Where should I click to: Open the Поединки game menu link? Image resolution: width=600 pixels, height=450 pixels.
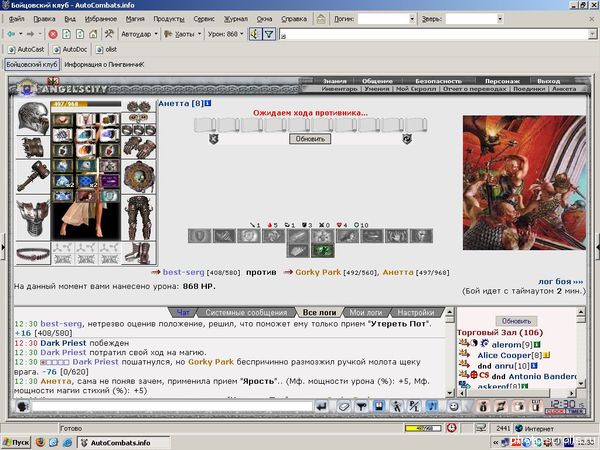(x=529, y=89)
